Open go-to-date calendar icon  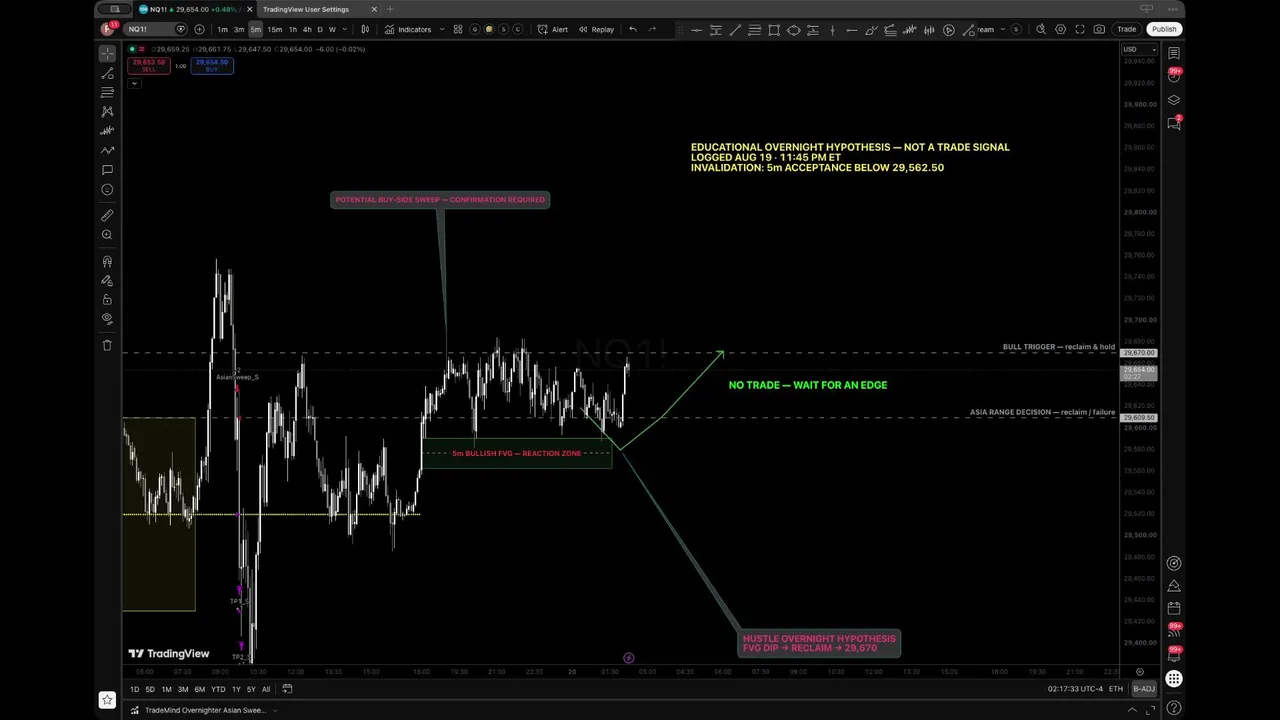click(x=287, y=688)
